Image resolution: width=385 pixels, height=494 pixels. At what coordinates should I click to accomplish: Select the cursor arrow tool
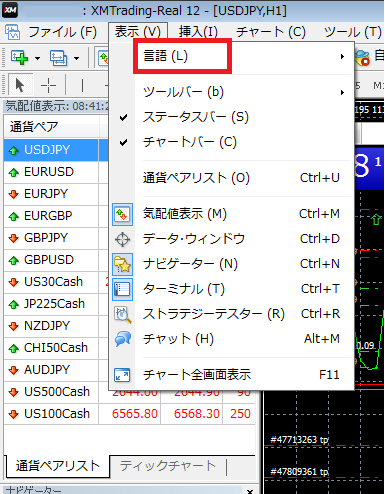click(x=20, y=85)
